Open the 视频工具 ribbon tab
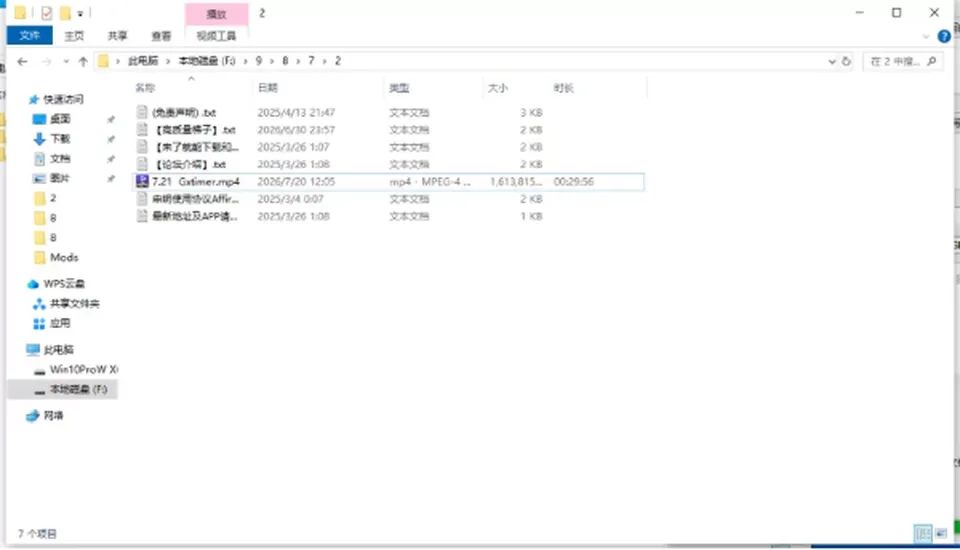This screenshot has height=550, width=960. [216, 36]
